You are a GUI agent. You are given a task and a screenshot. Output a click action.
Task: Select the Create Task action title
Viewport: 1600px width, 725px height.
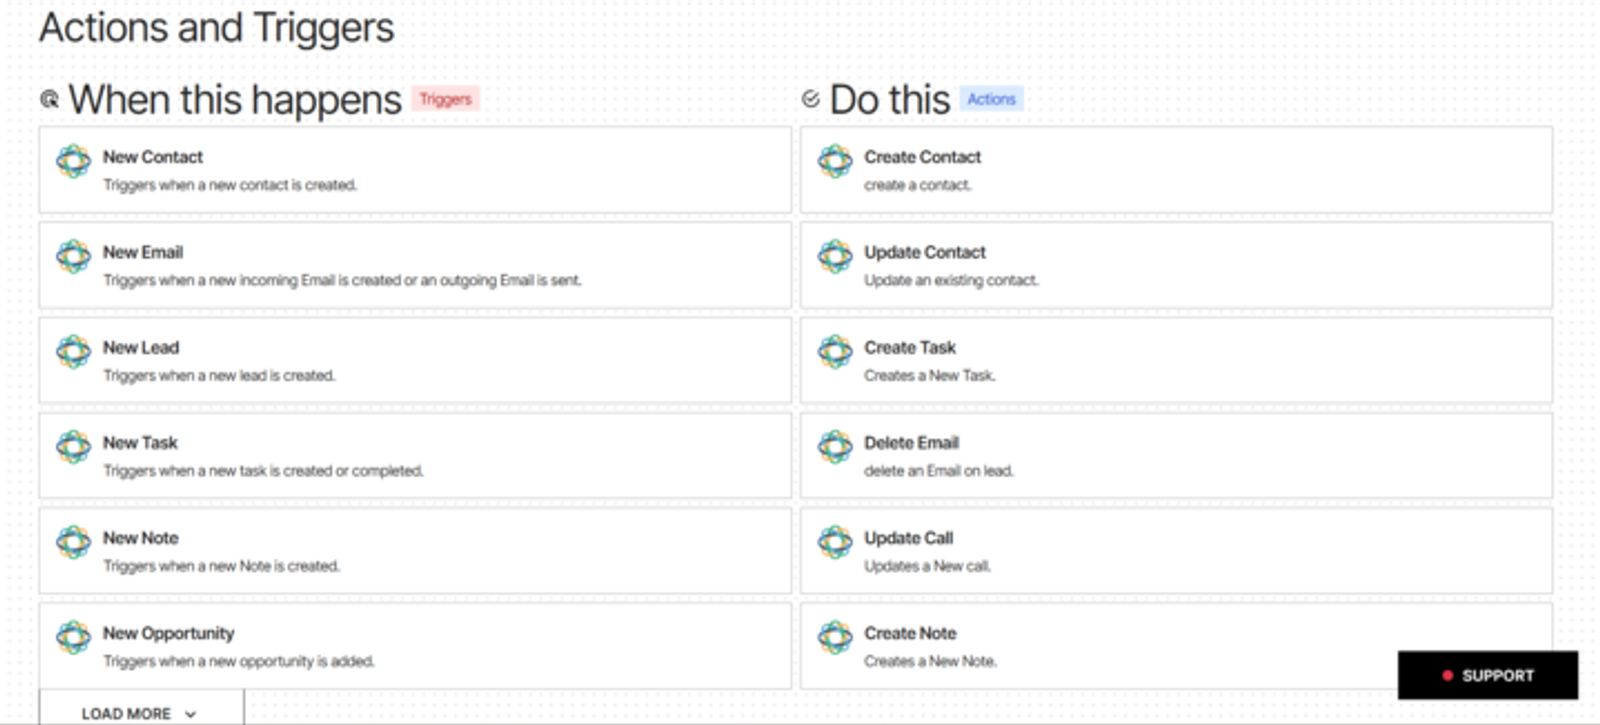pyautogui.click(x=910, y=347)
